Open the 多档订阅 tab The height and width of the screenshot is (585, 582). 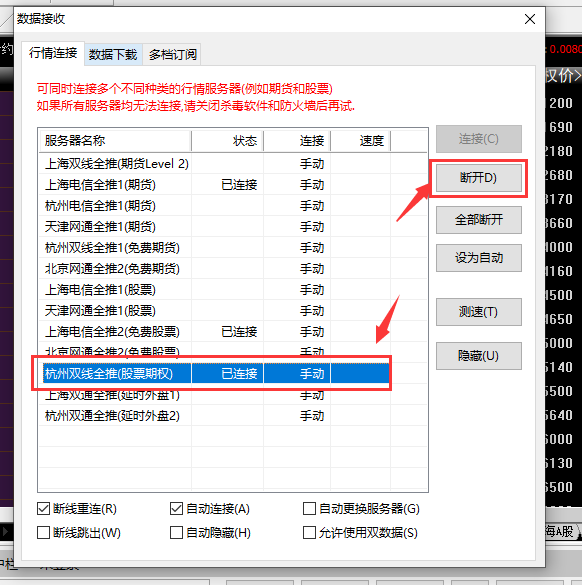172,55
